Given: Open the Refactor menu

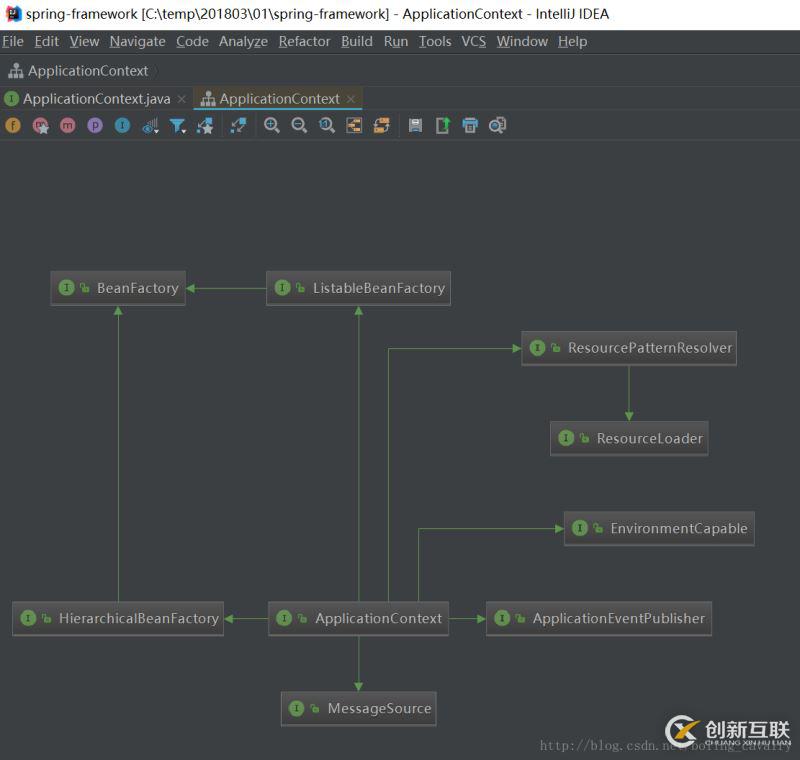Looking at the screenshot, I should [x=305, y=41].
